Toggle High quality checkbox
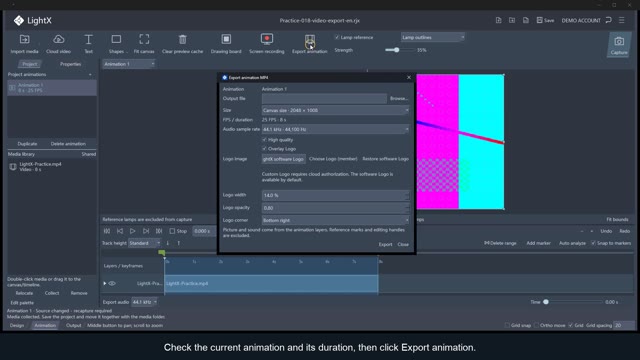Screen dimensions: 640x360 click(264, 140)
